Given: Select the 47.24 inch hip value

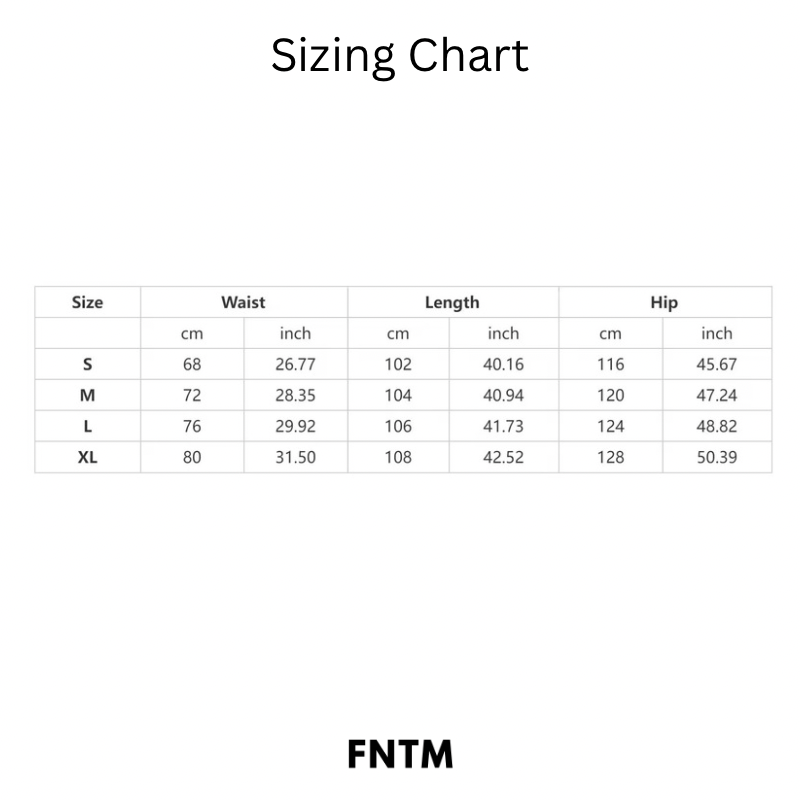Looking at the screenshot, I should (716, 395).
